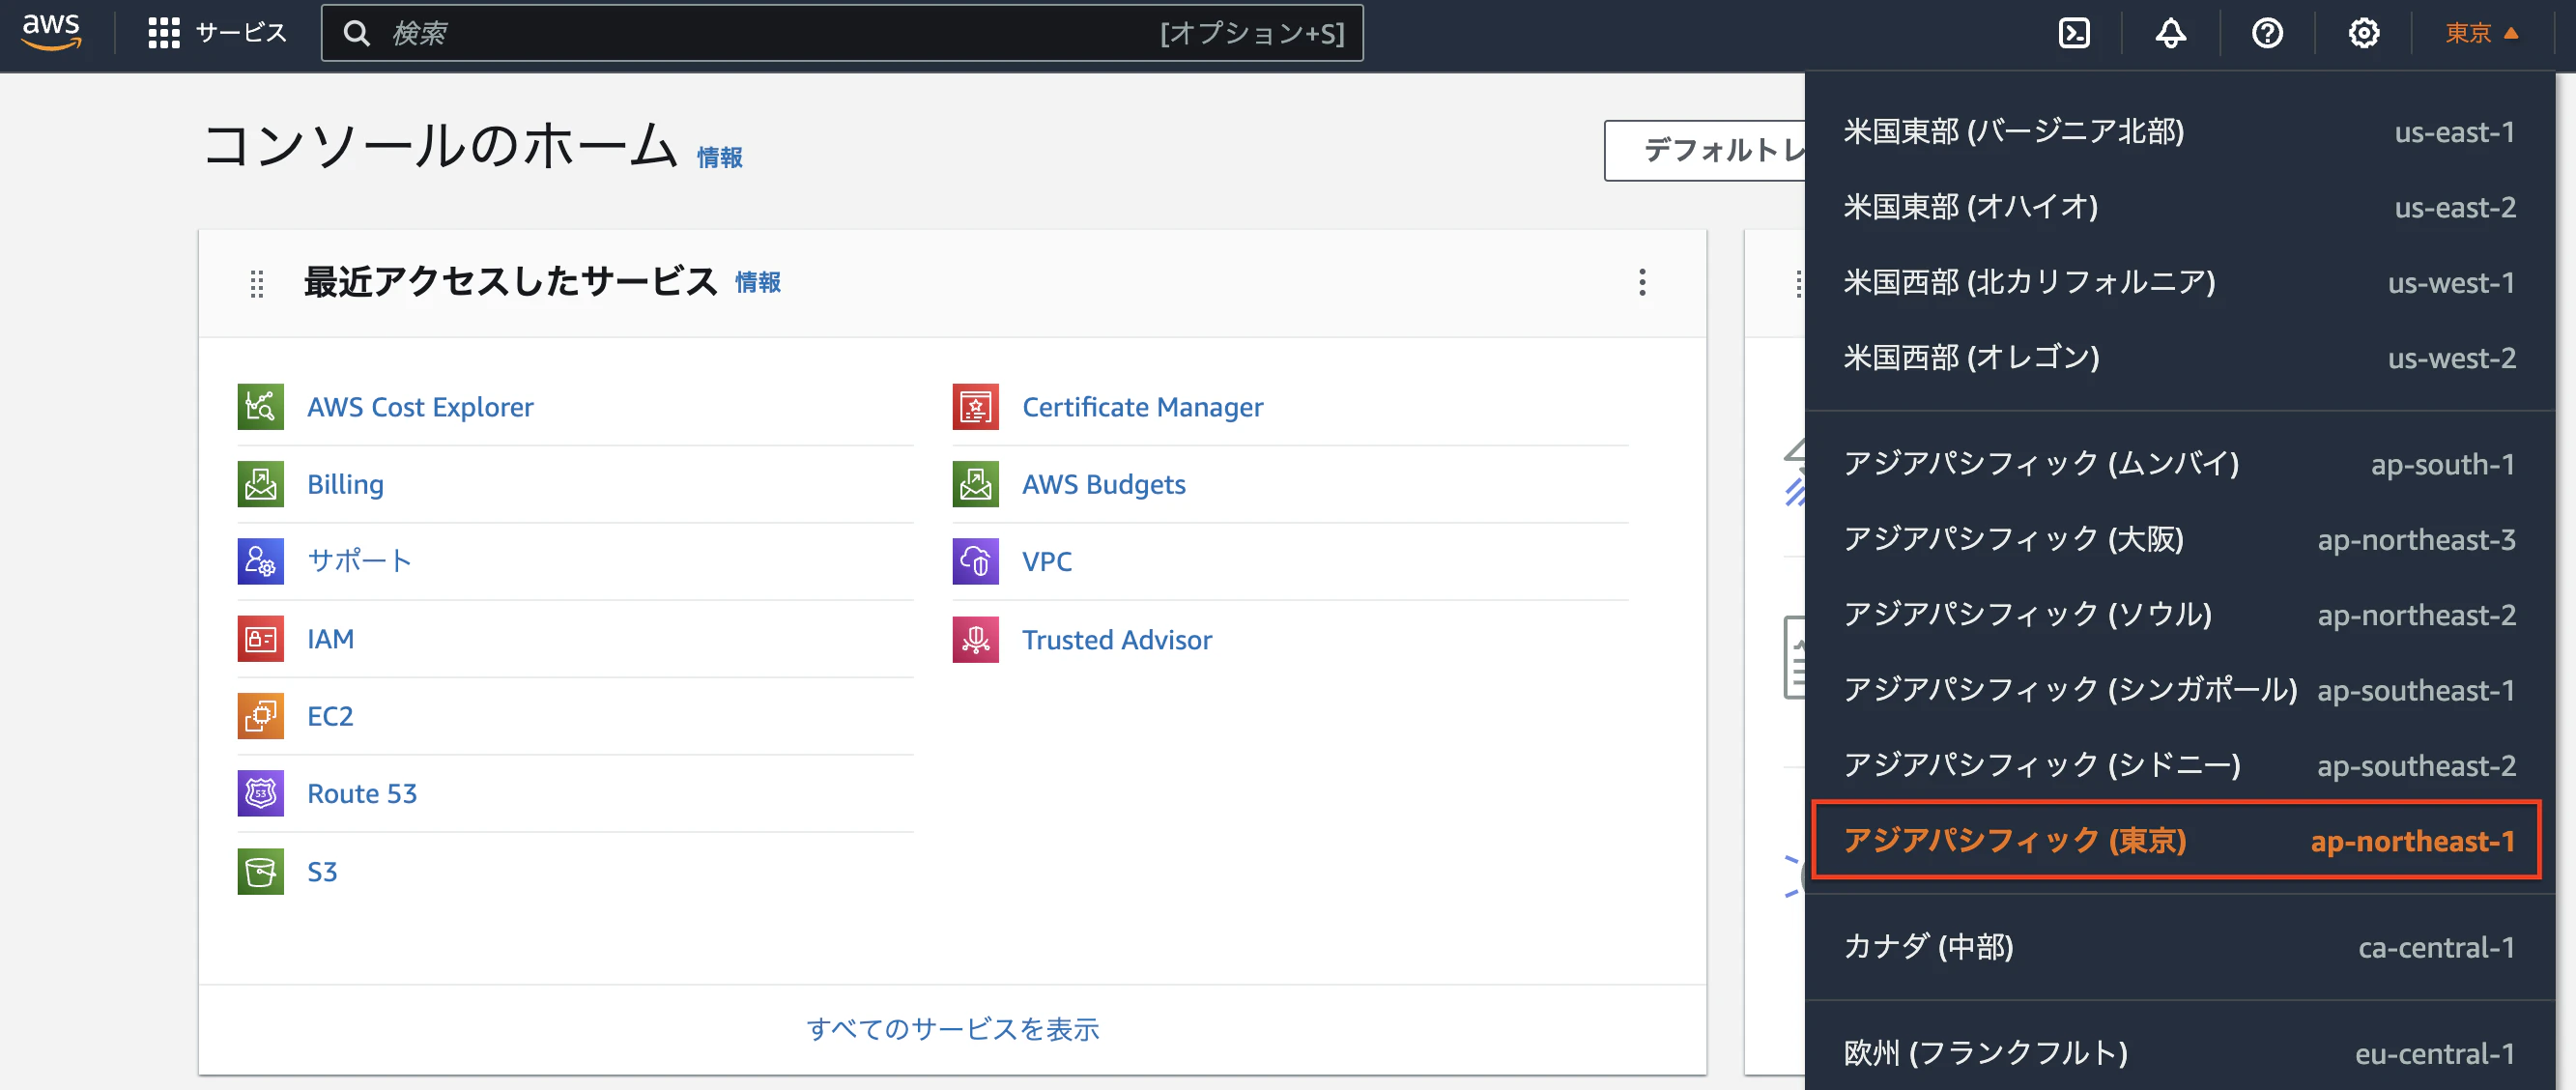This screenshot has width=2576, height=1090.
Task: Select アジアパシフィック (ソウル) ap-northeast-2 region
Action: pyautogui.click(x=2179, y=614)
